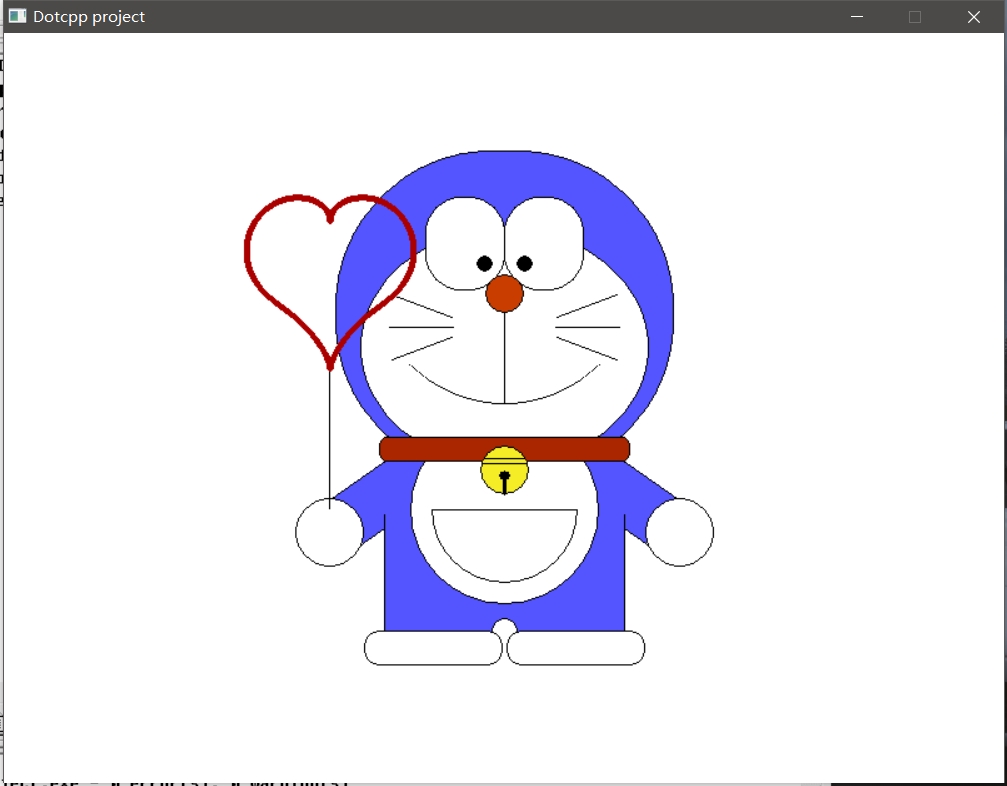Image resolution: width=1007 pixels, height=786 pixels.
Task: Minimize the Dotcpp project window
Action: coord(856,17)
